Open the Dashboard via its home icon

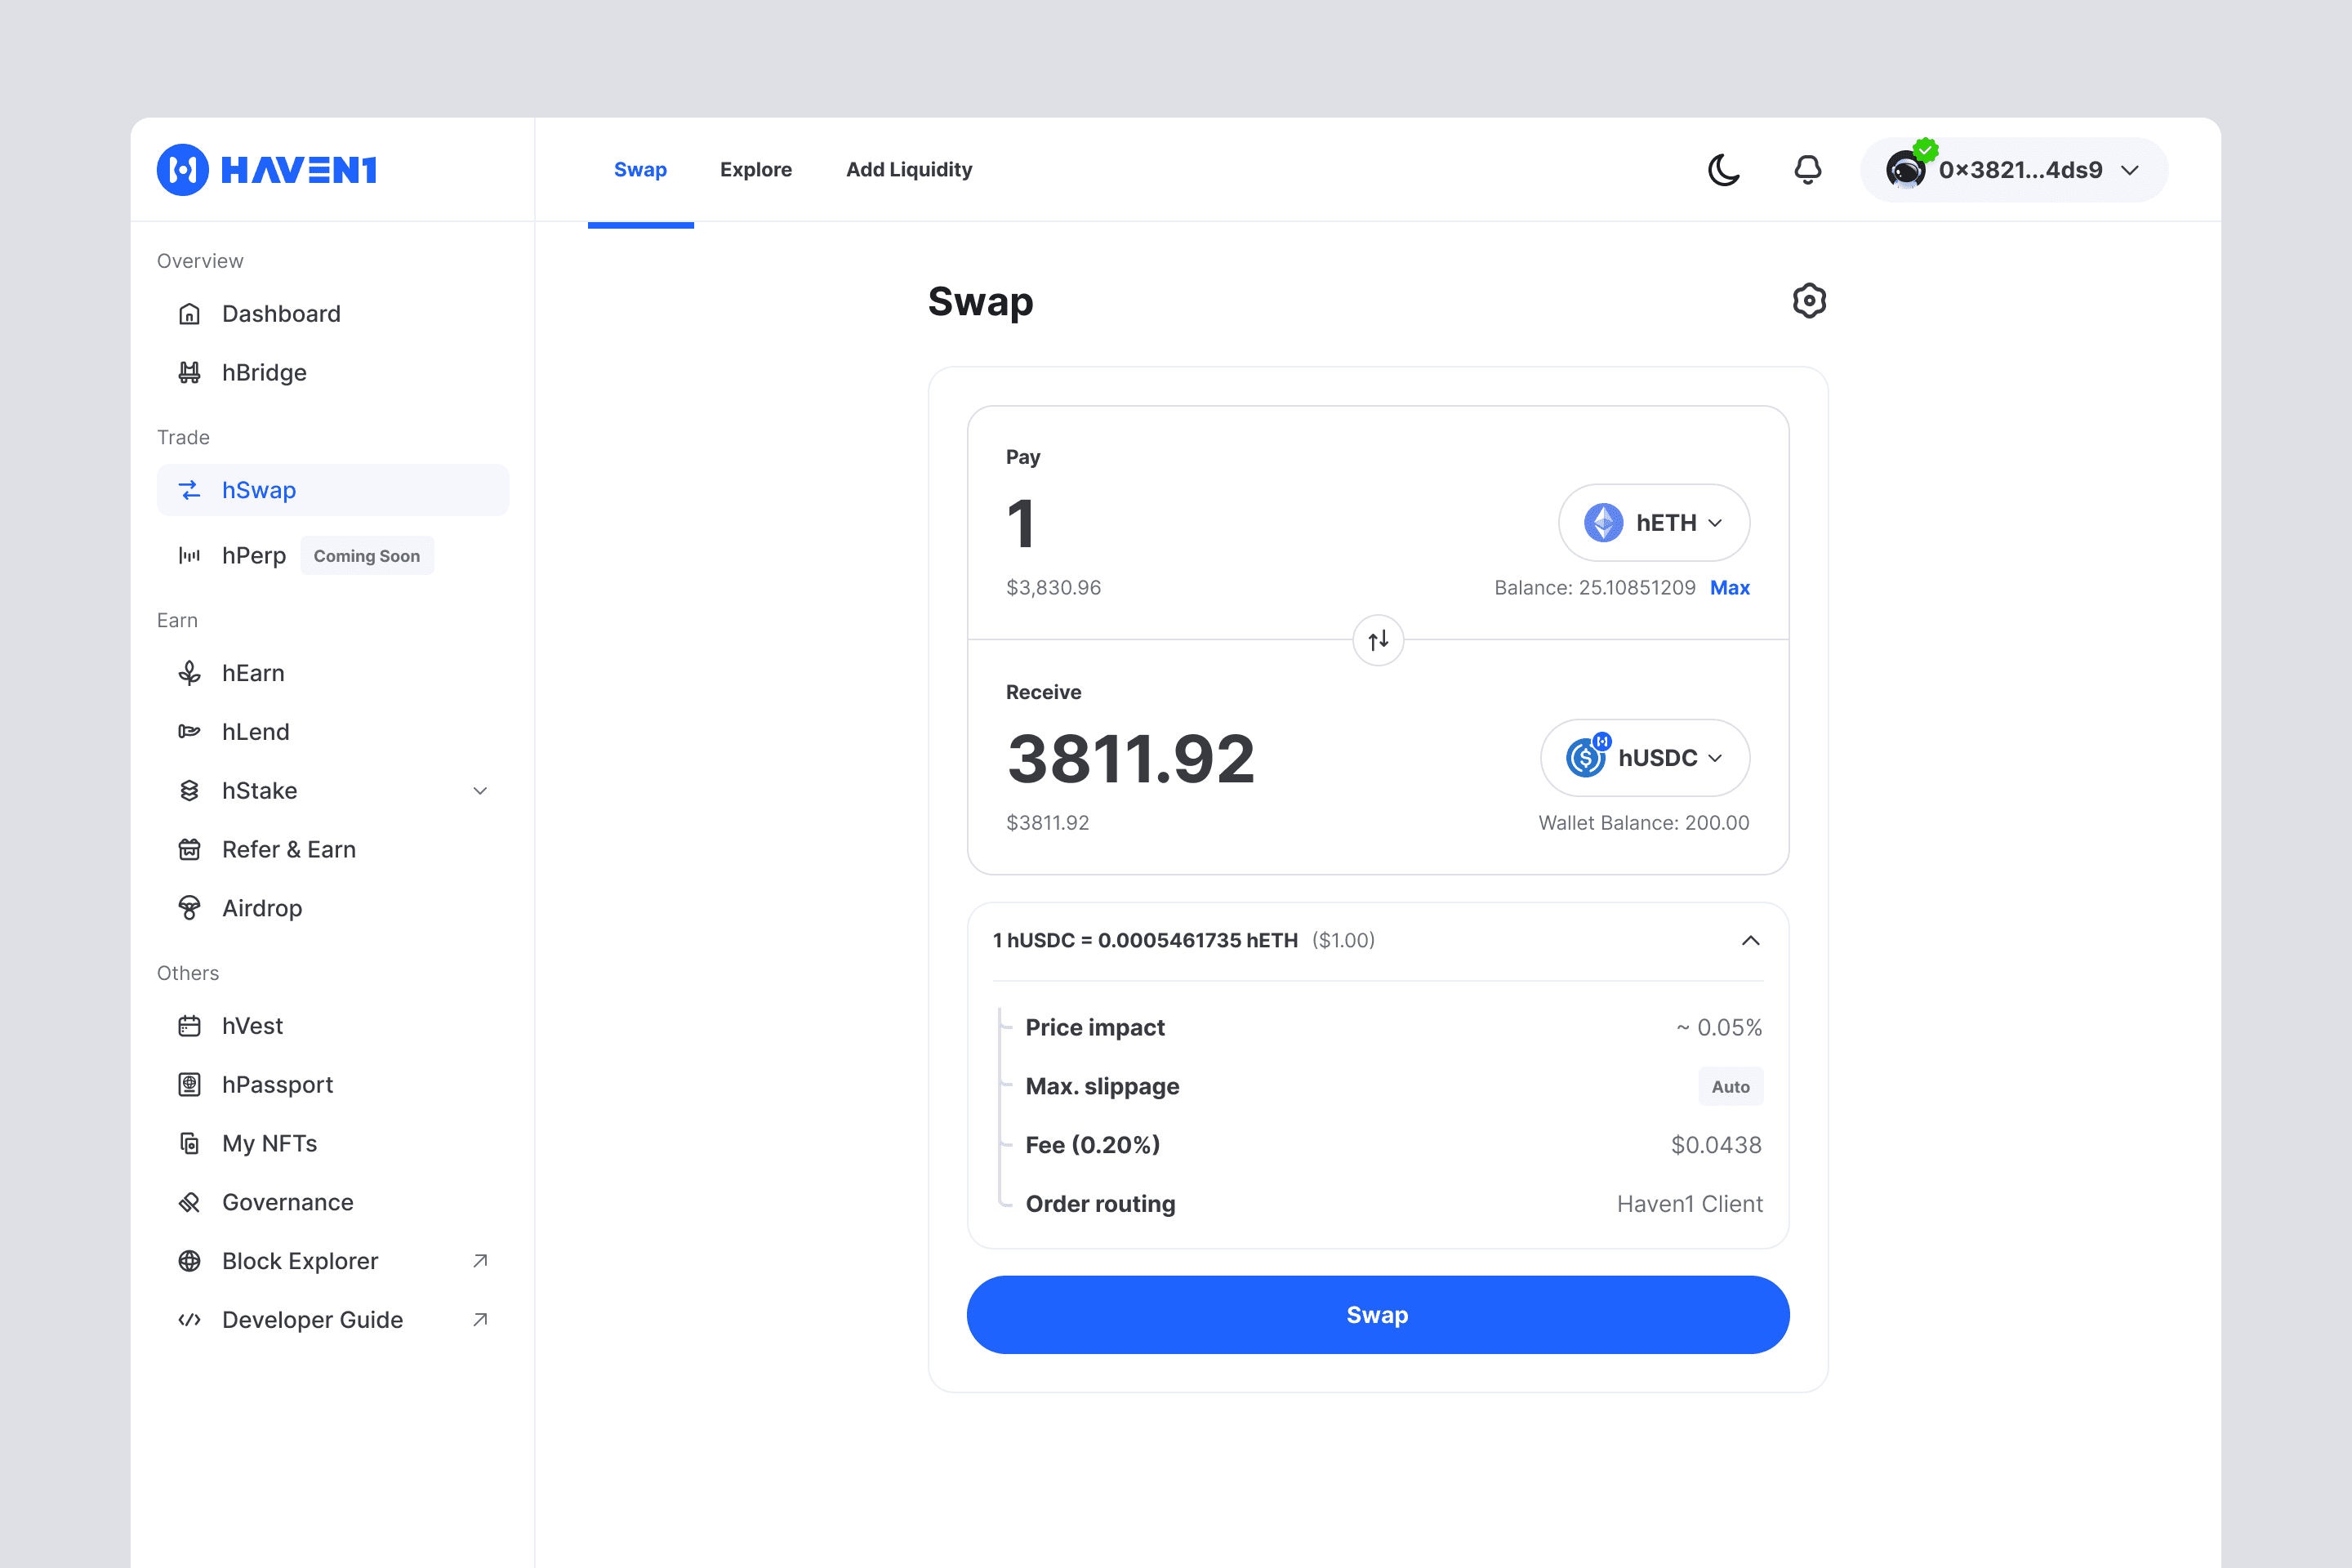point(190,313)
